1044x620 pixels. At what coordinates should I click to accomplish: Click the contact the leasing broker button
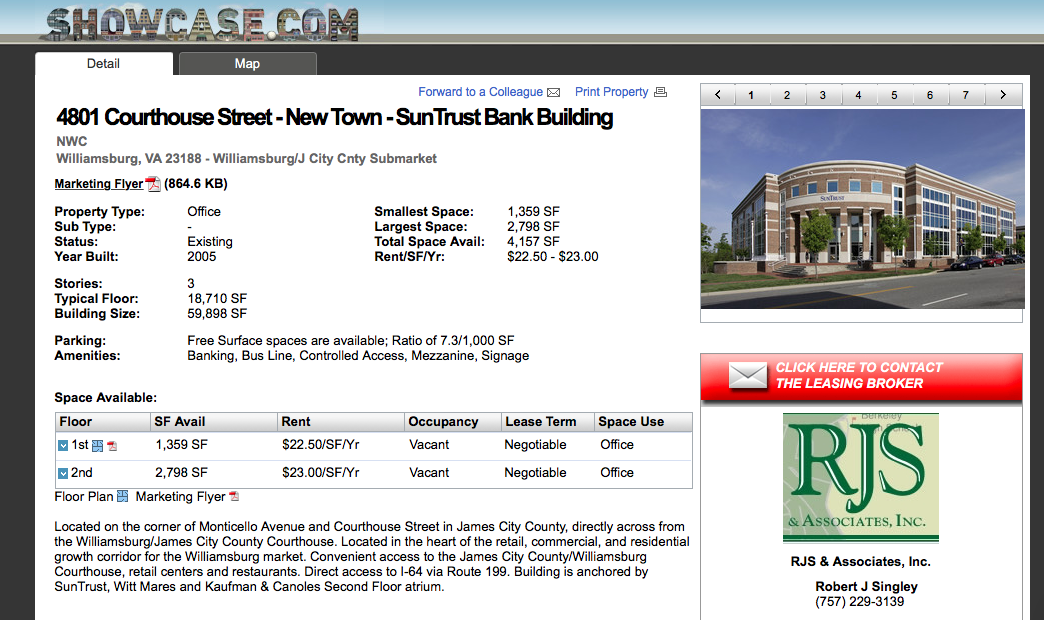pyautogui.click(x=861, y=376)
